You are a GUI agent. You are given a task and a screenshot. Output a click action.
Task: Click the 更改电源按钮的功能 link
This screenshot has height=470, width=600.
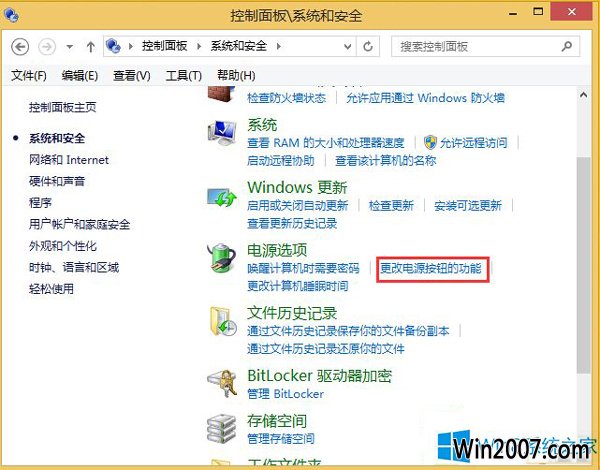[x=431, y=268]
